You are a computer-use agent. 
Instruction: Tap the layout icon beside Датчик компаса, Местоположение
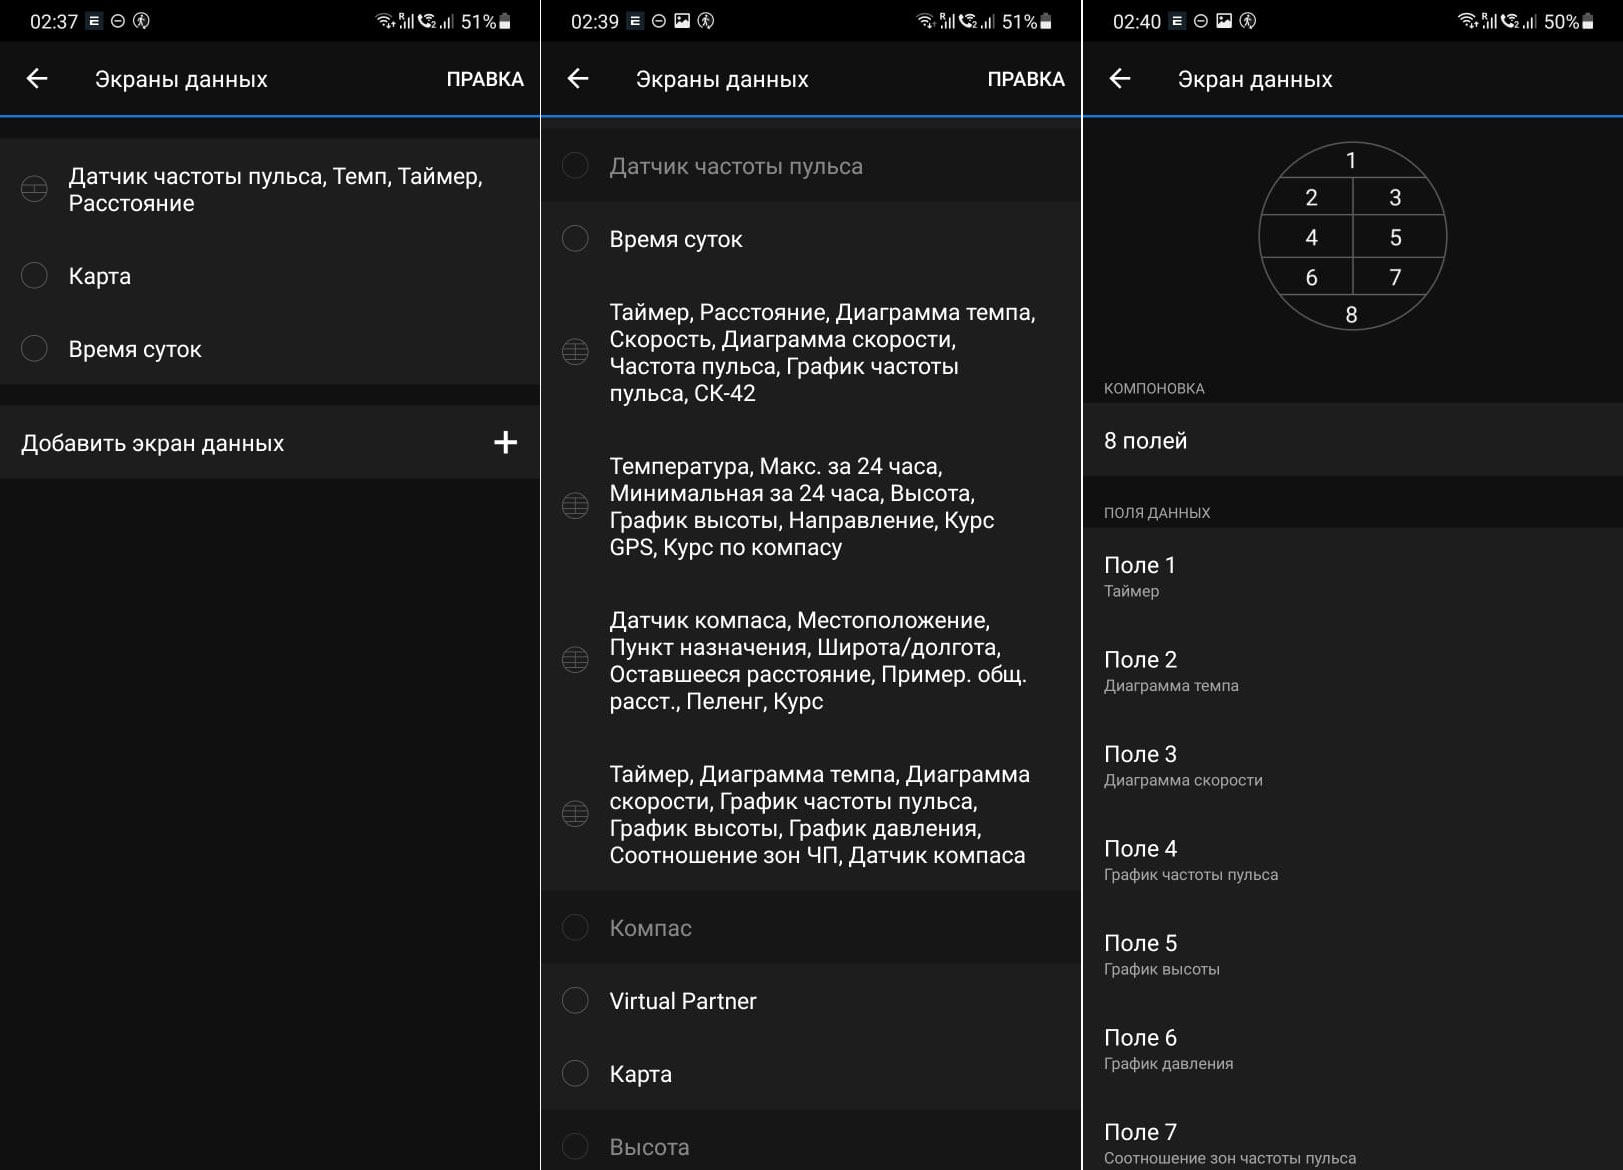(x=575, y=660)
